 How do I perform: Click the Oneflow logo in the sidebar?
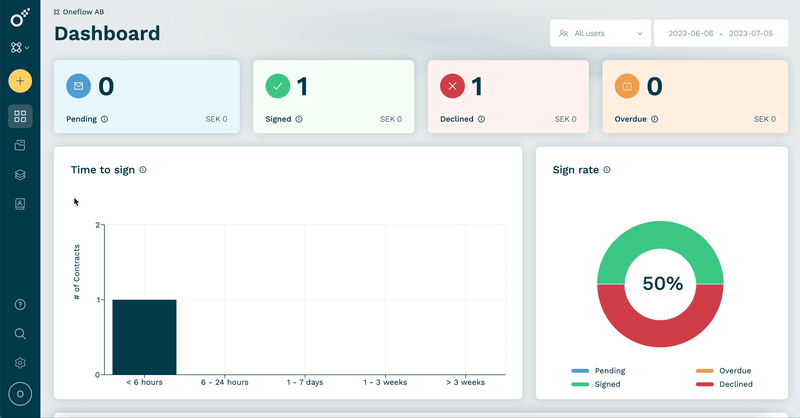20,17
